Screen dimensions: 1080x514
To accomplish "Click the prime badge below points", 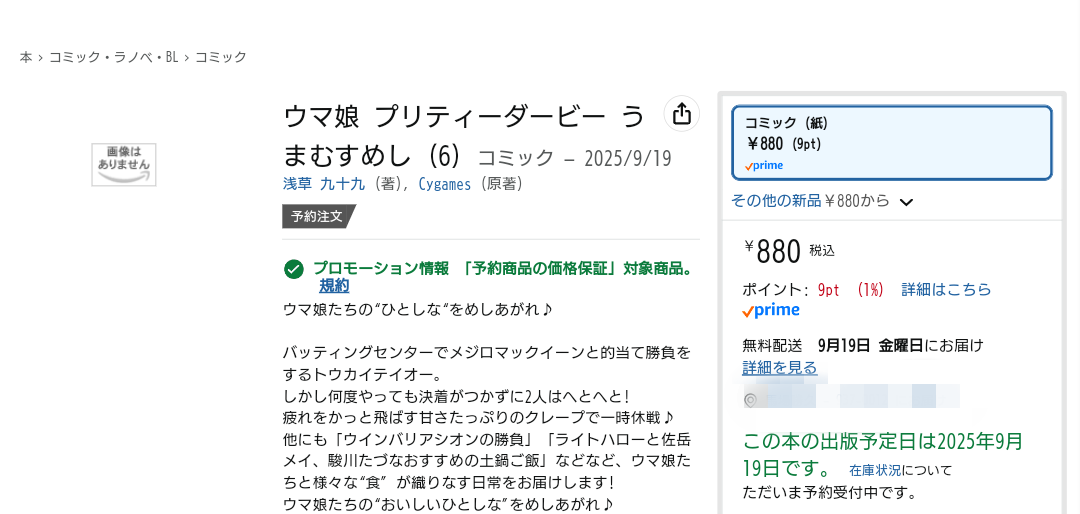I will [771, 311].
